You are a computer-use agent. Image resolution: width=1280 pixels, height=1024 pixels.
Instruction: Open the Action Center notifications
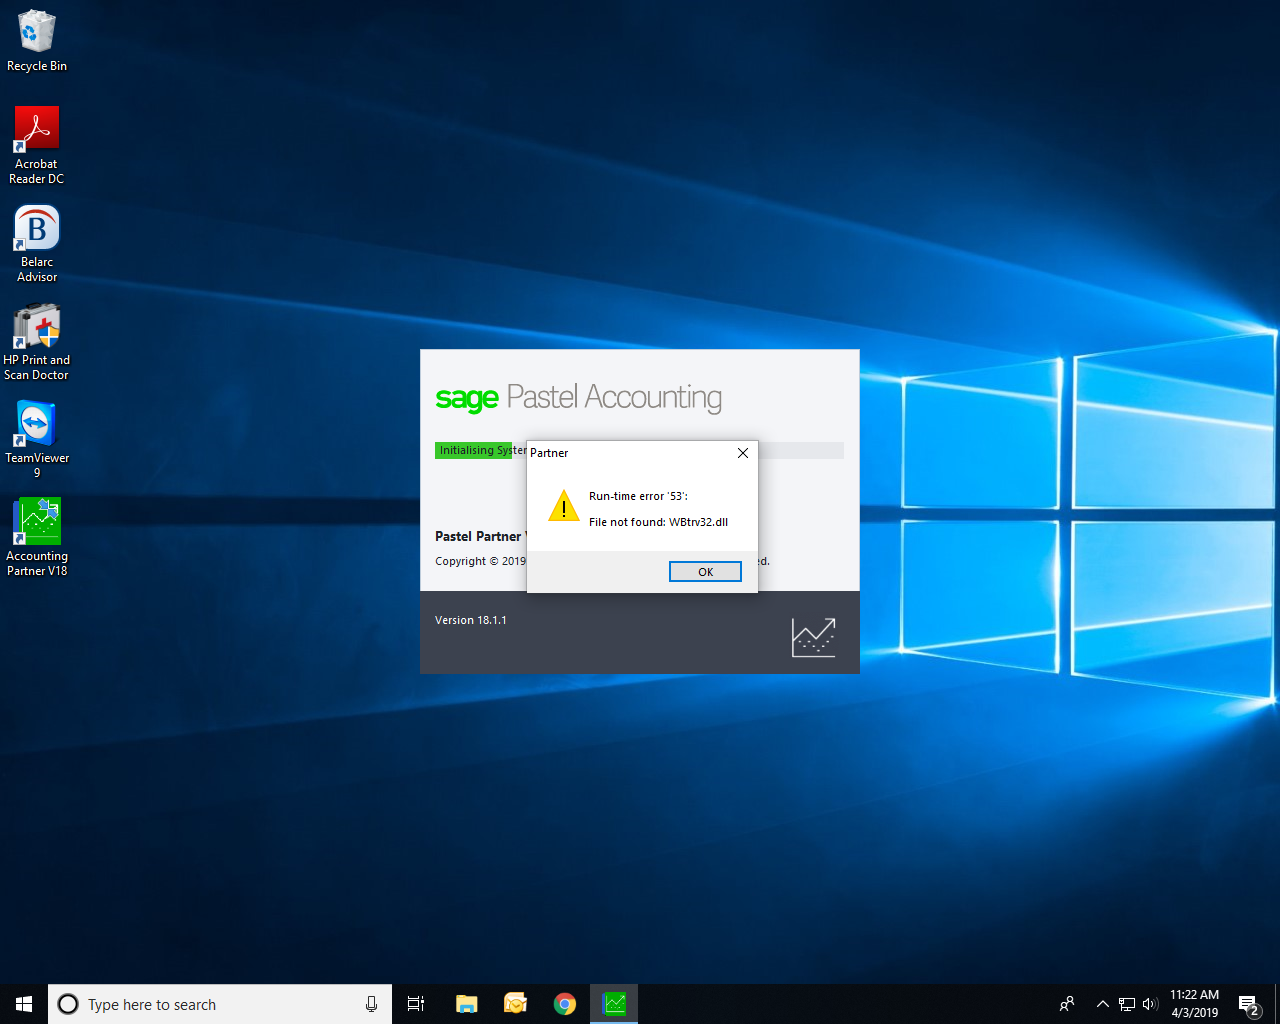(x=1248, y=1004)
